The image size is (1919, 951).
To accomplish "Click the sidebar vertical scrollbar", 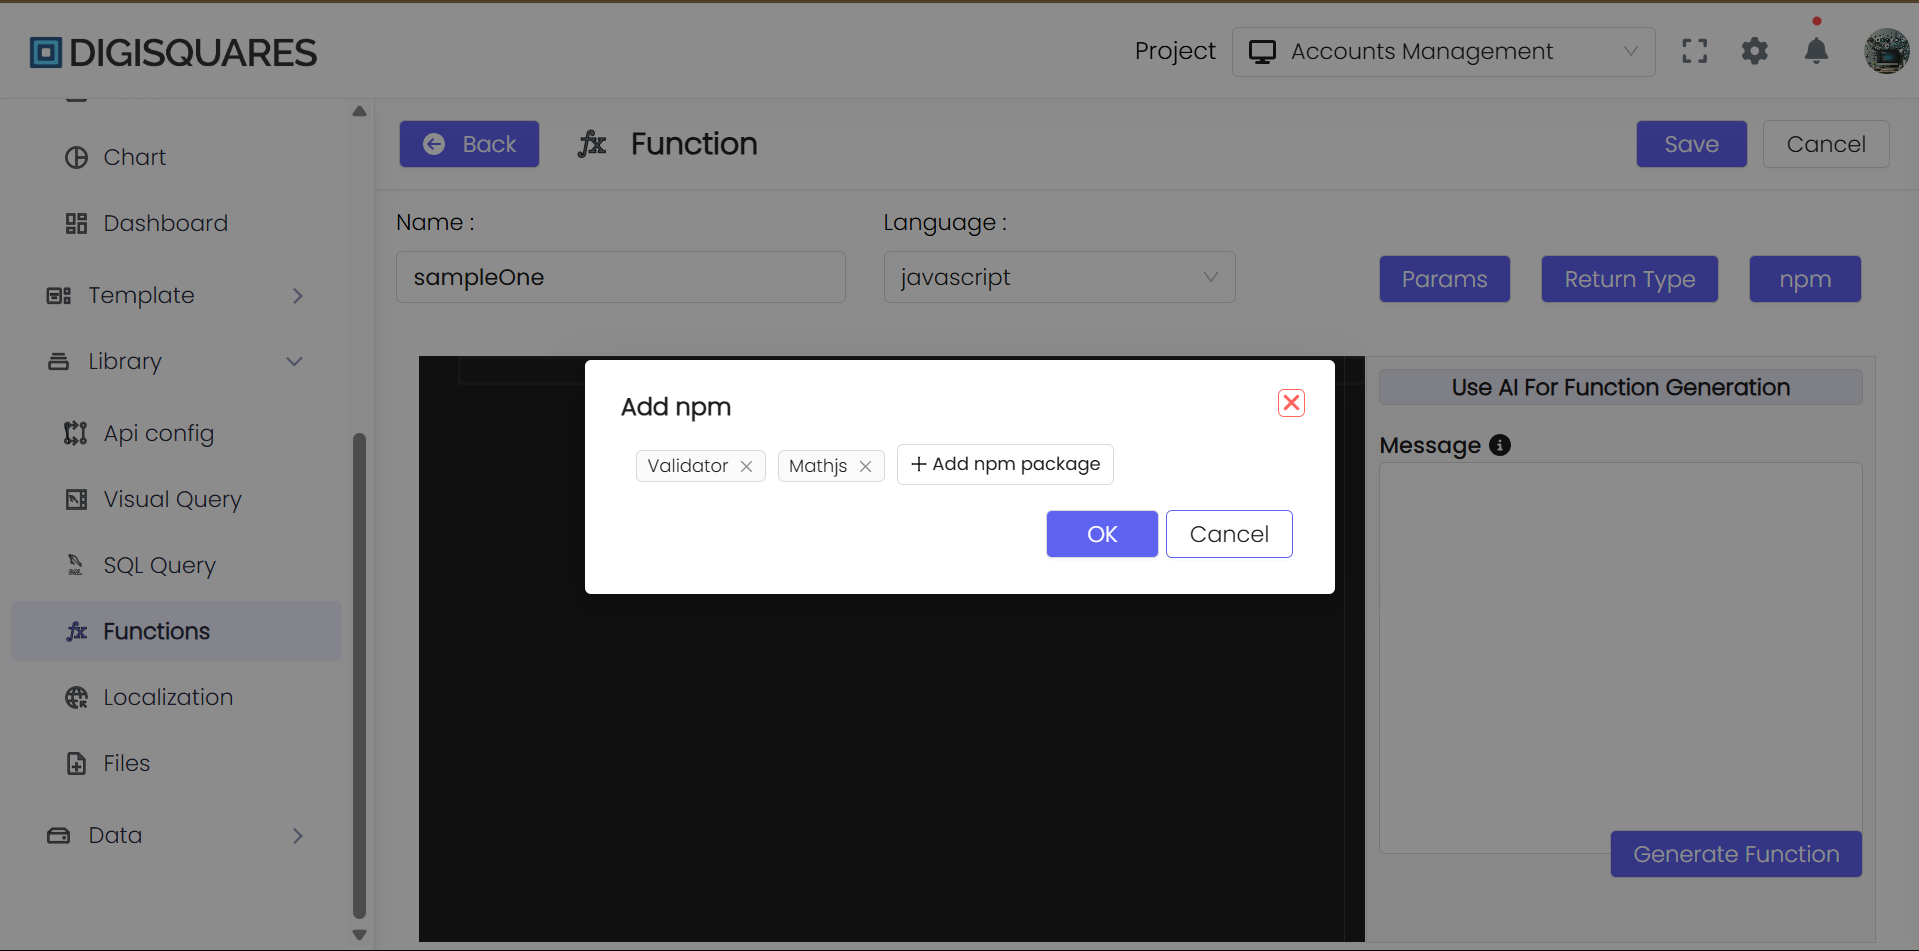I will (359, 675).
